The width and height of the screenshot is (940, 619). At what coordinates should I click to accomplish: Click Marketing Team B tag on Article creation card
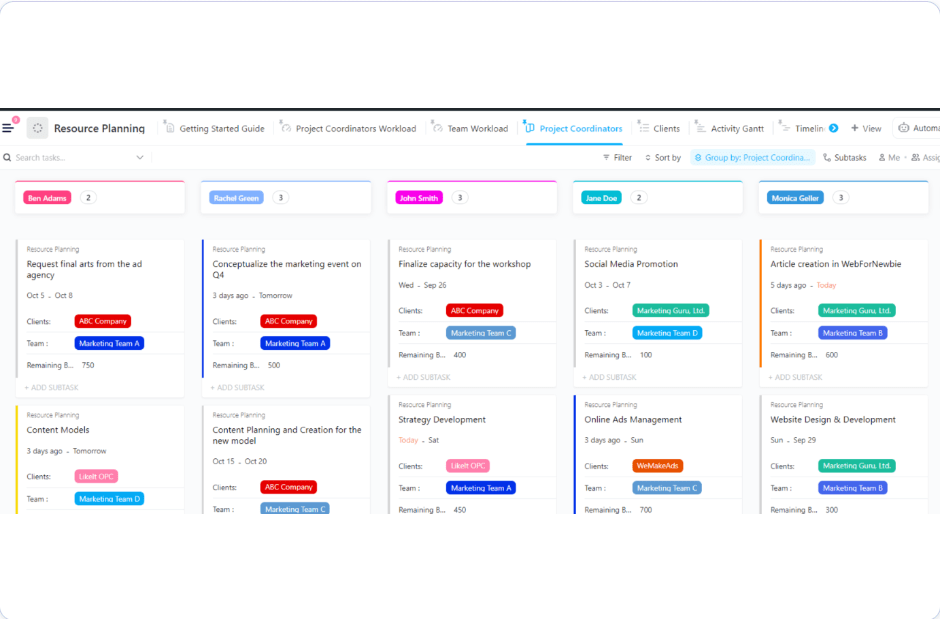coord(852,333)
